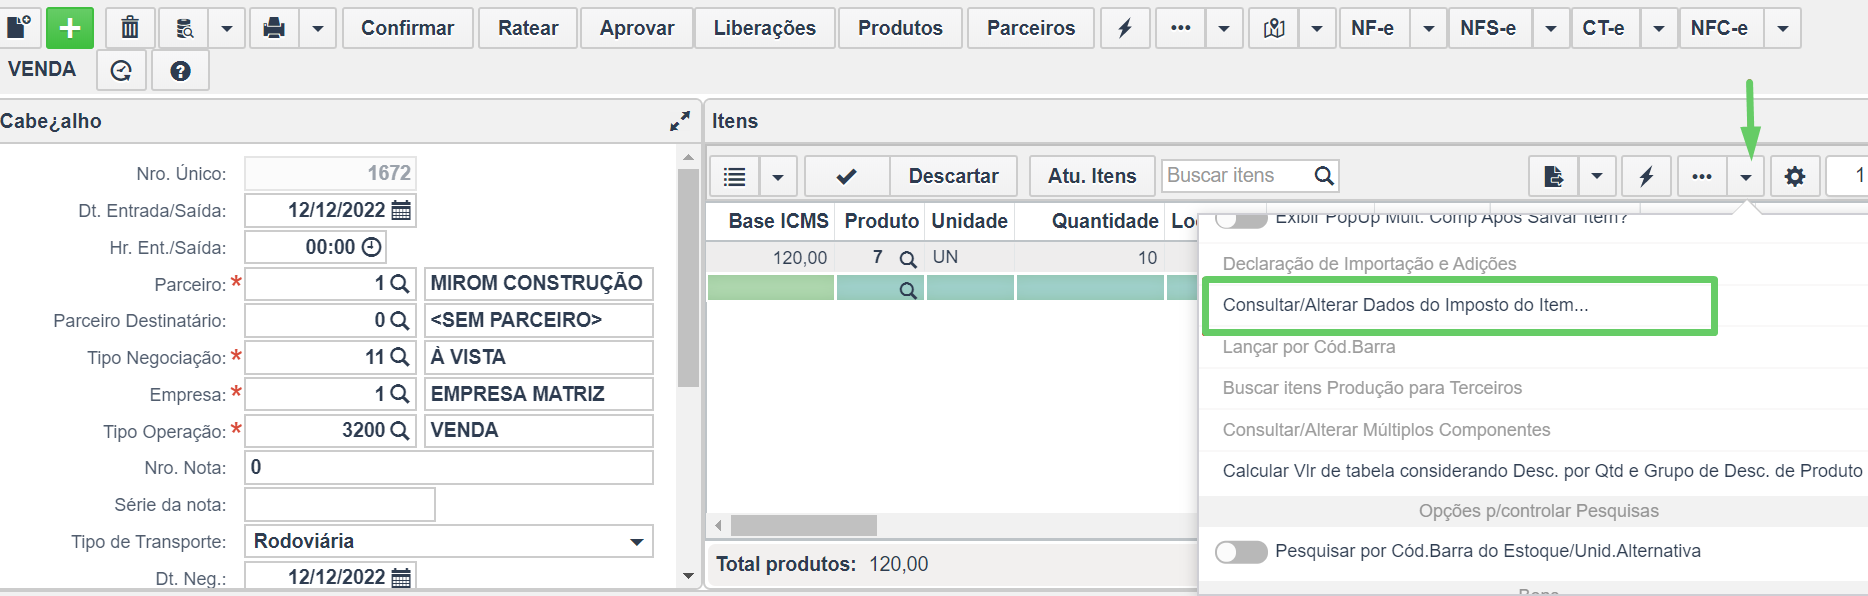Add a new record with green plus
Image resolution: width=1868 pixels, height=596 pixels.
(x=70, y=28)
